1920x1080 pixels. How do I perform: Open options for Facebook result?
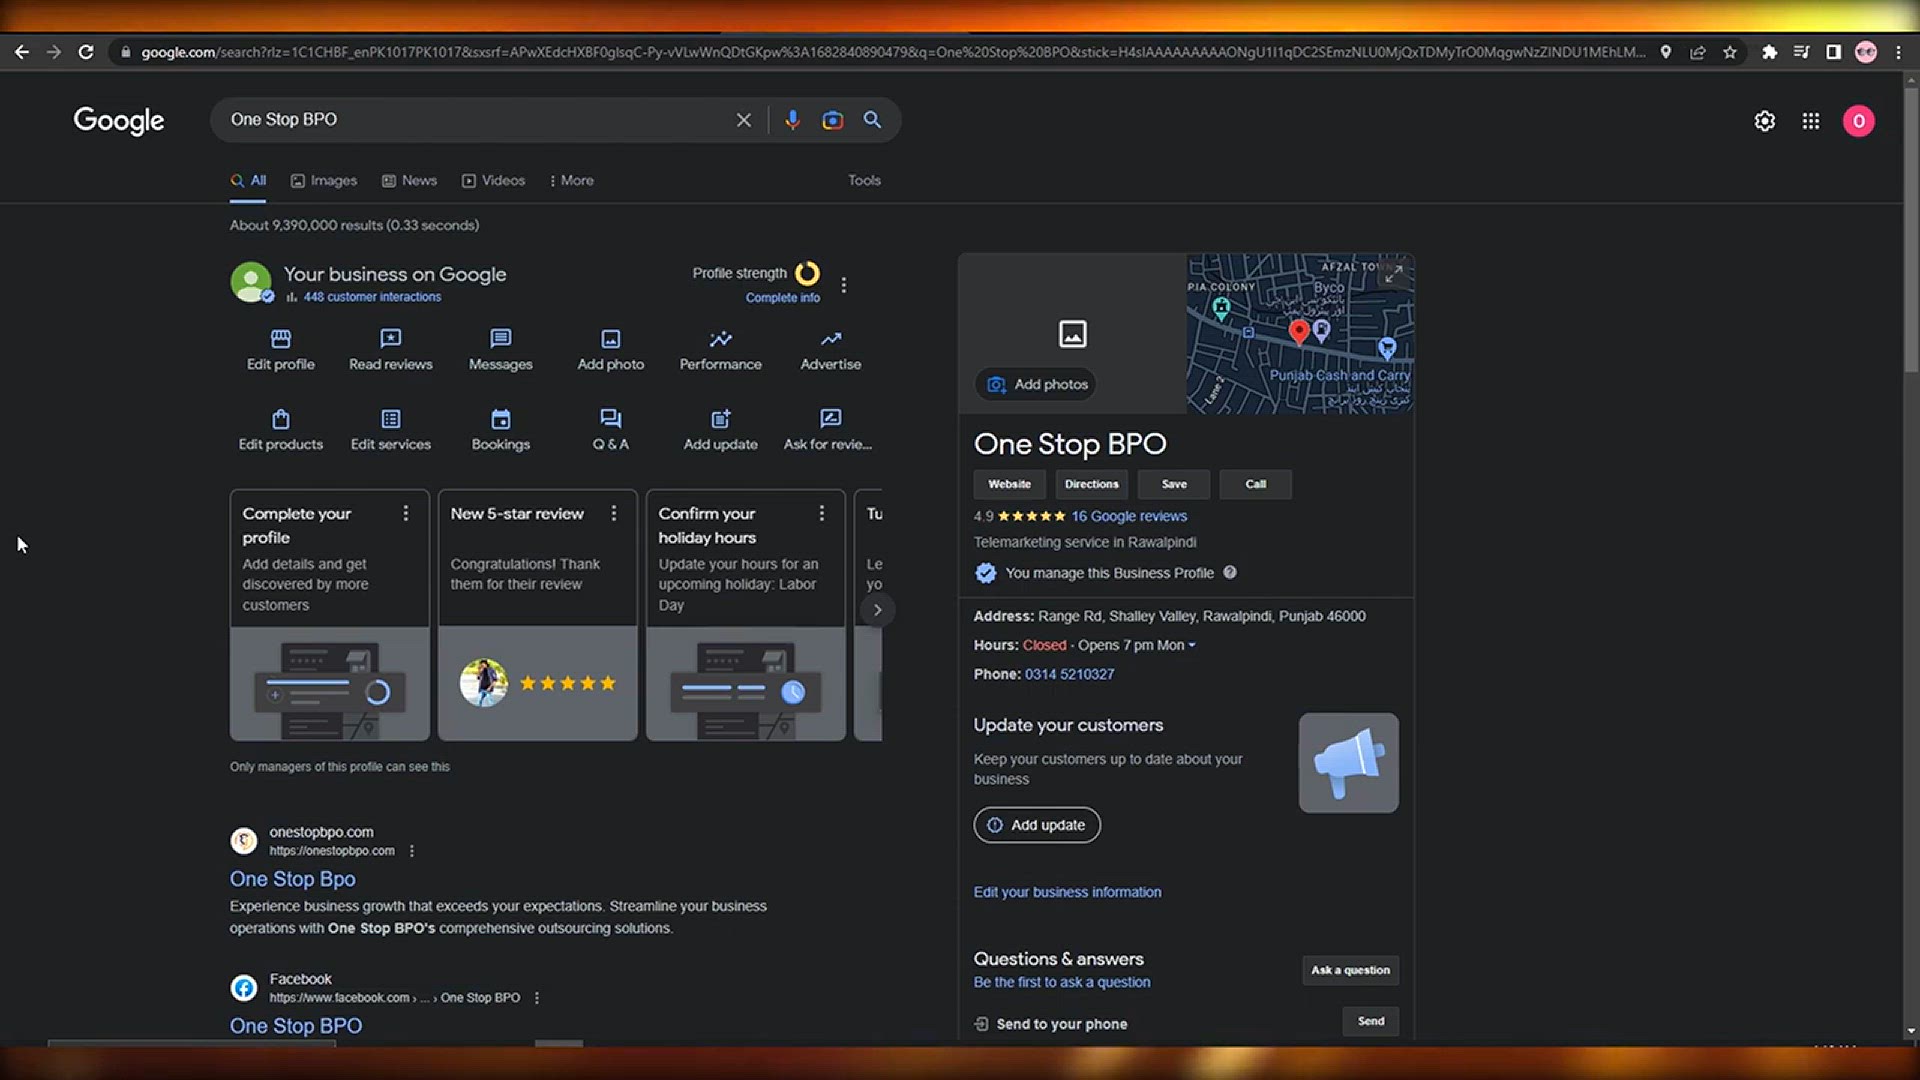pyautogui.click(x=537, y=998)
